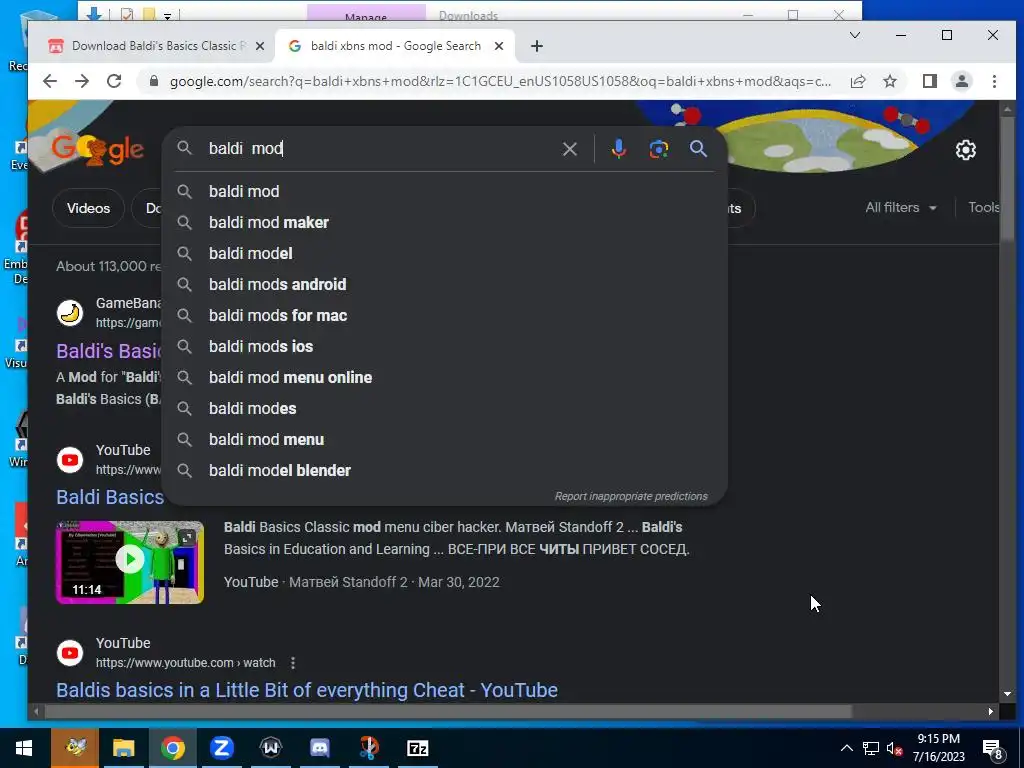
Task: Open Baldis basics Little Bit of everything Cheat link
Action: (307, 690)
